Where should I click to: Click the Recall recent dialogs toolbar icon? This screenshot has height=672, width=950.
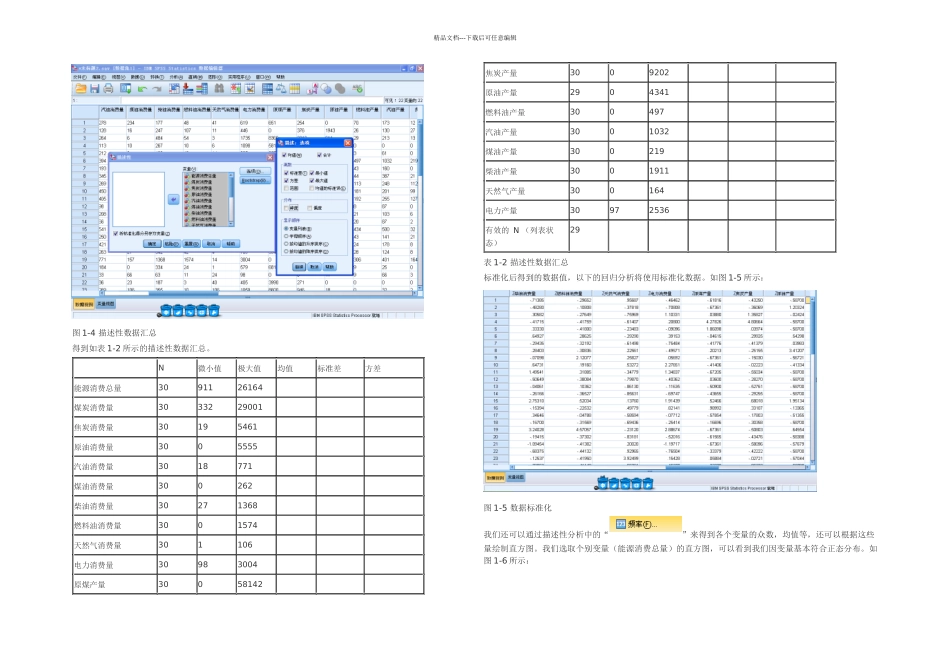[x=125, y=88]
